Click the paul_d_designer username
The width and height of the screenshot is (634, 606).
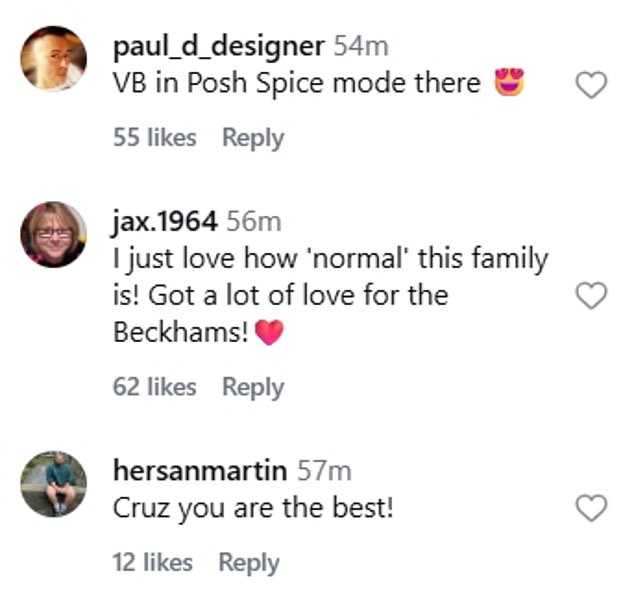218,46
